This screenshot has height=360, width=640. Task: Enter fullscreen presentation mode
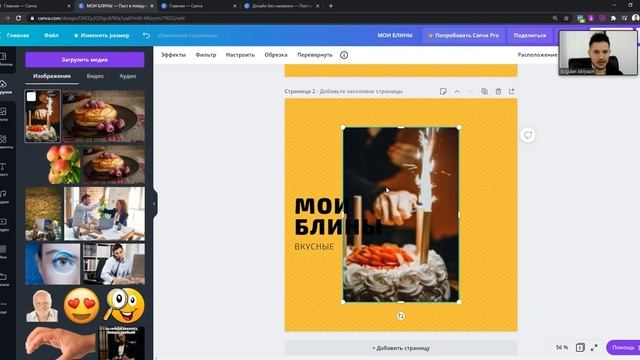(594, 347)
